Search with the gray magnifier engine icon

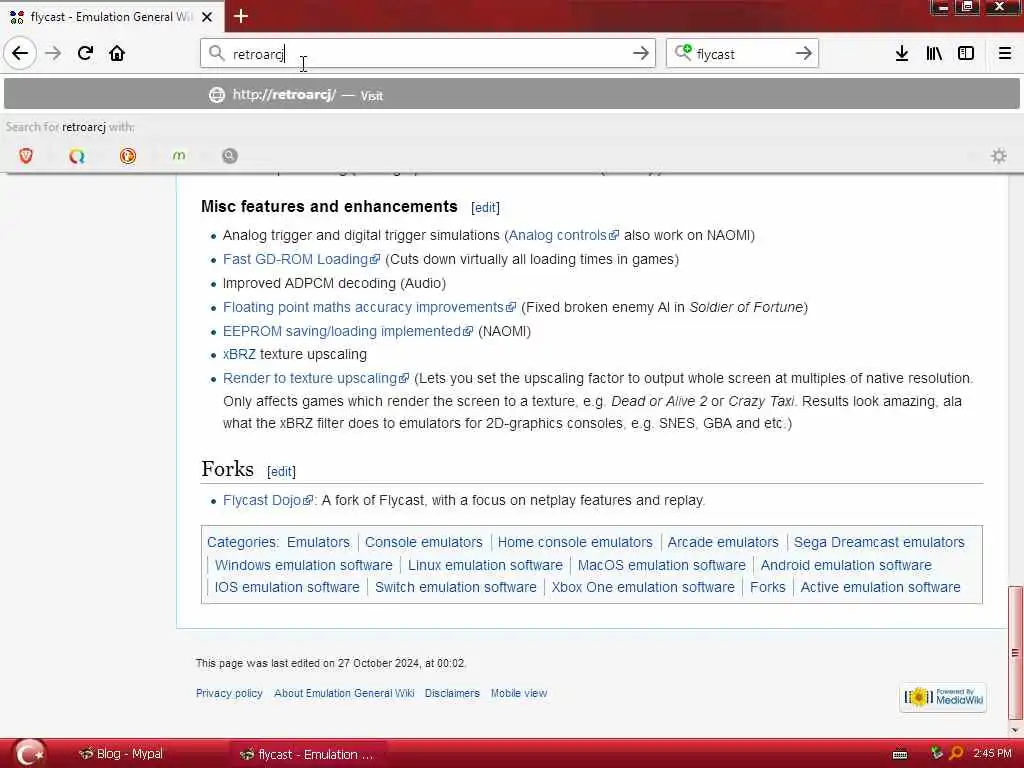[x=230, y=155]
